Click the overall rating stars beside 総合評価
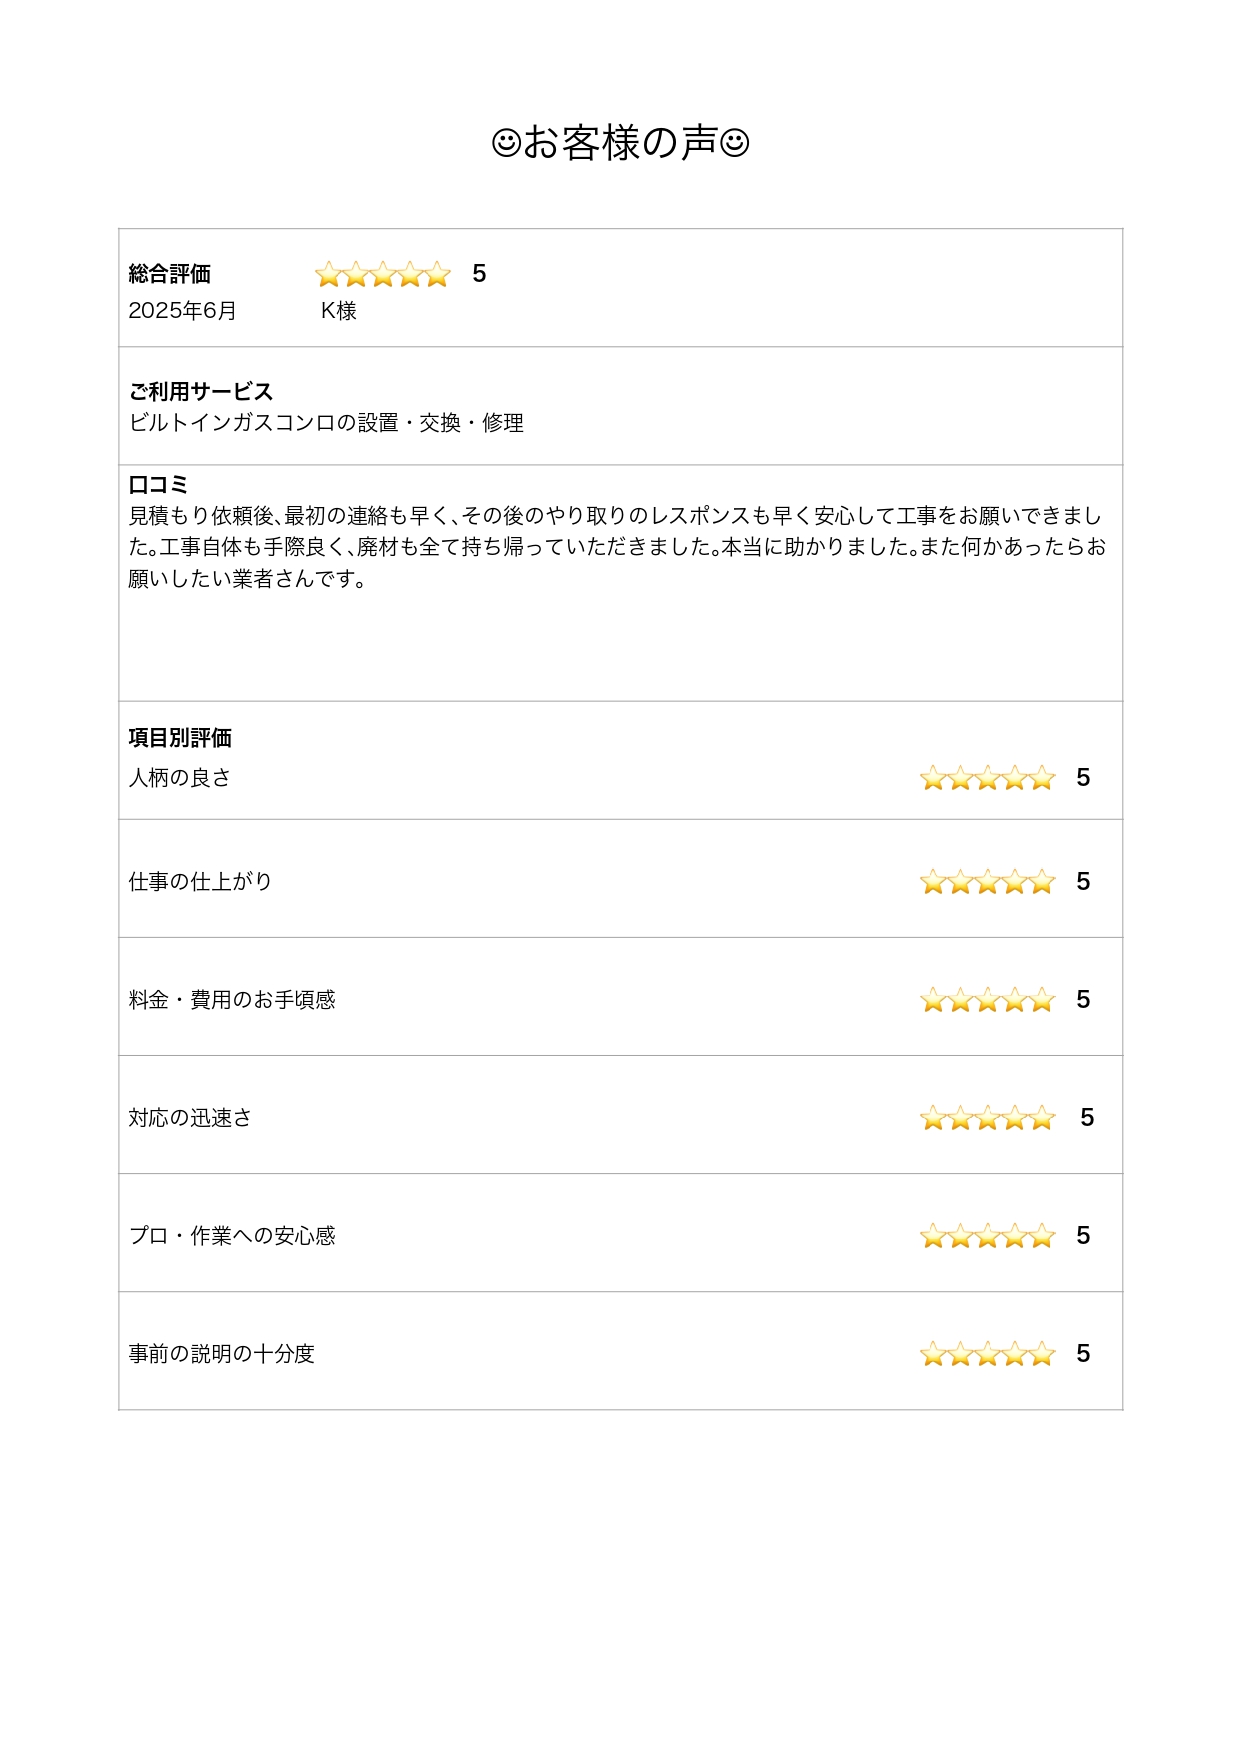This screenshot has width=1241, height=1754. (x=383, y=274)
